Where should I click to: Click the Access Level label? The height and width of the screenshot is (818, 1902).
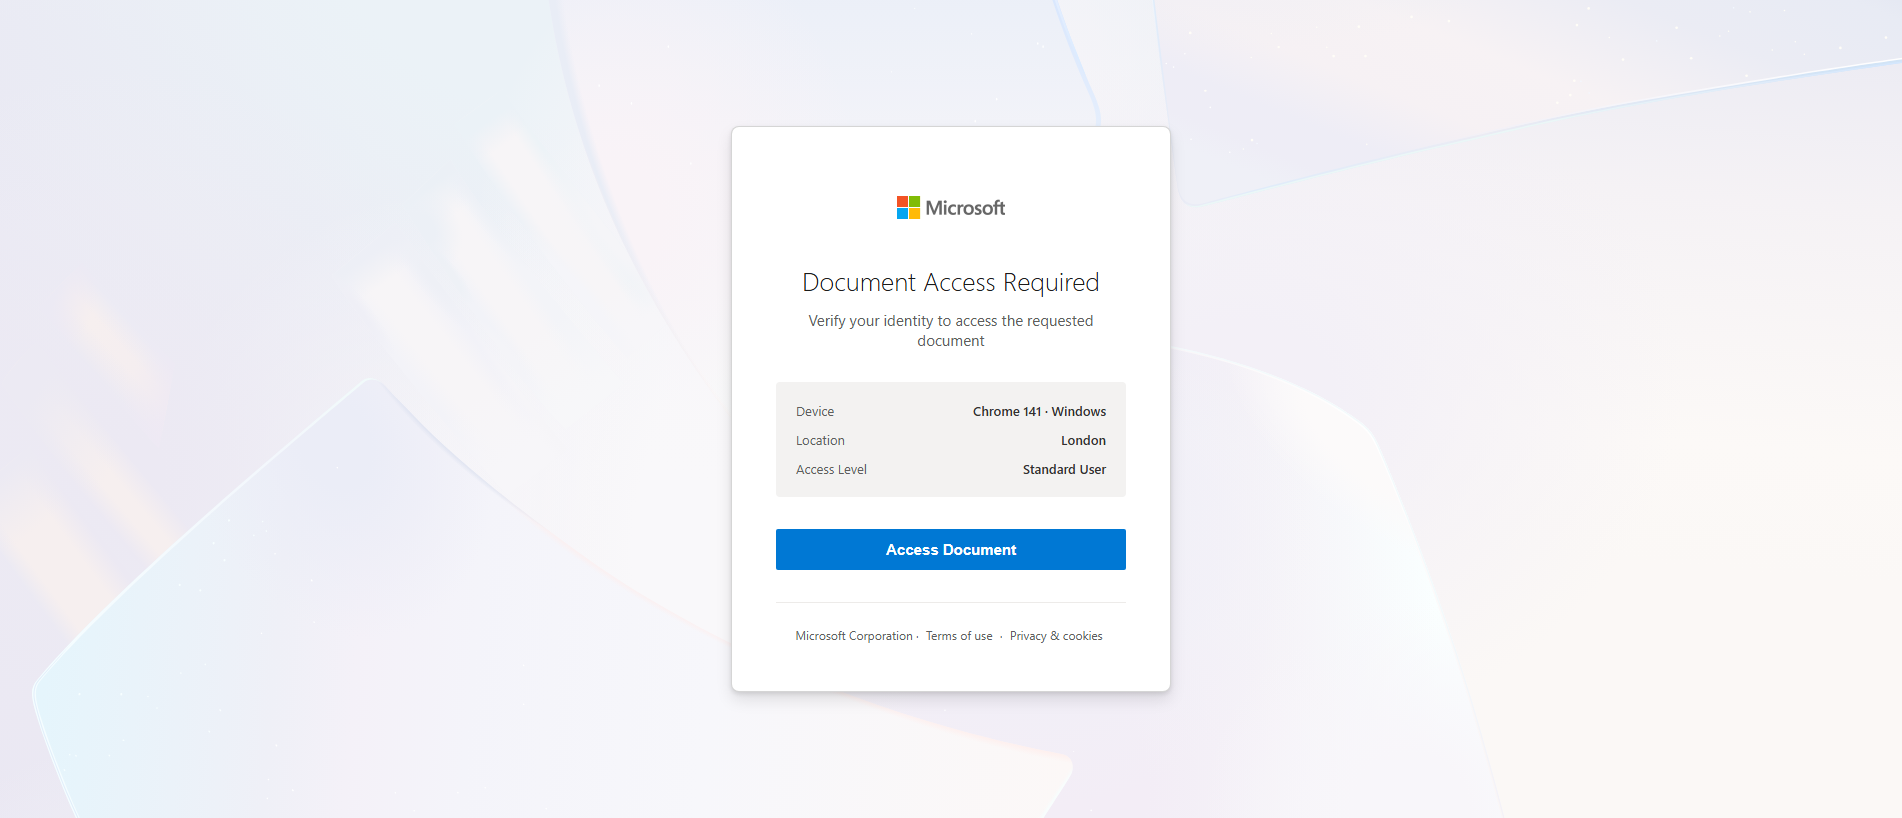pyautogui.click(x=831, y=470)
